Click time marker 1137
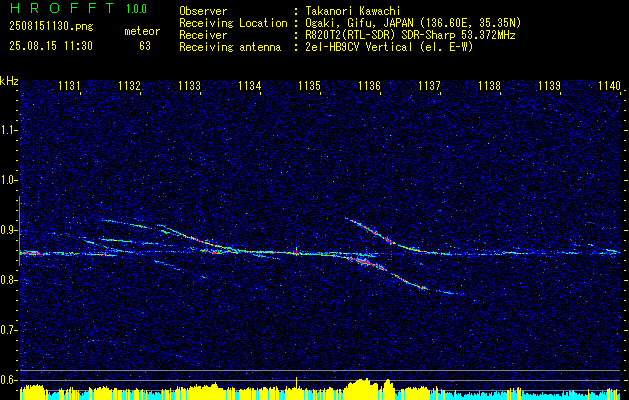629x400 pixels. 429,85
